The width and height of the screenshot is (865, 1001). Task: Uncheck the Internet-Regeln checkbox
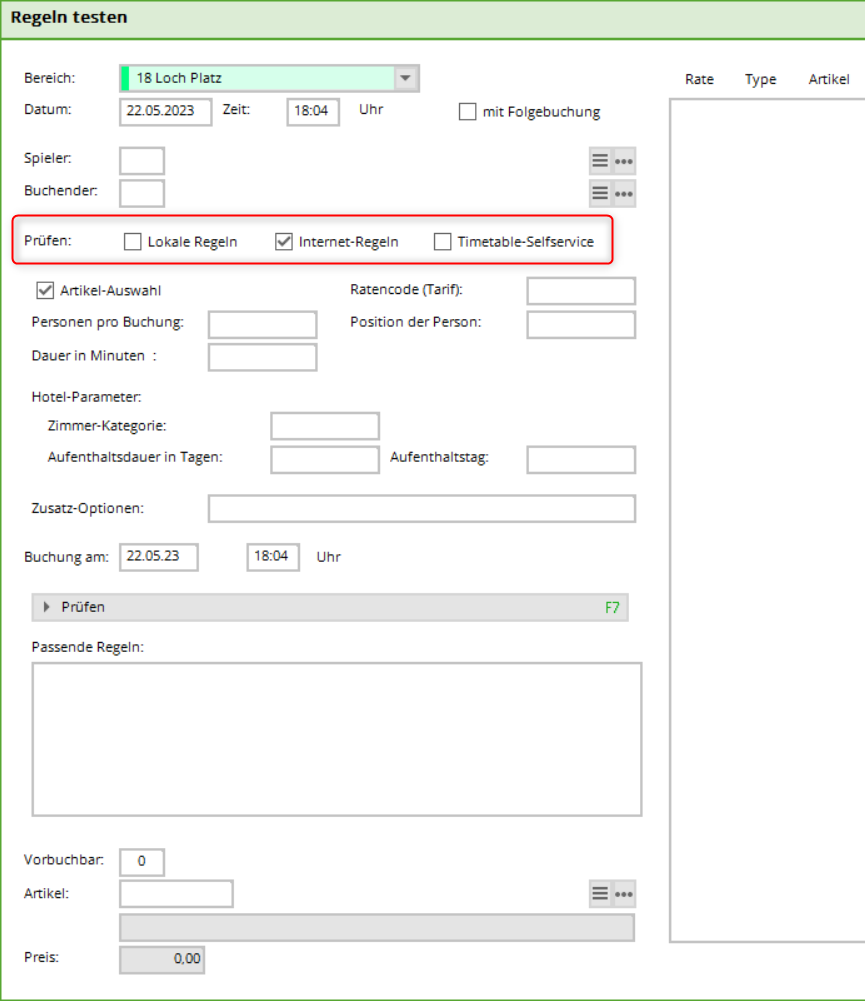coord(284,241)
